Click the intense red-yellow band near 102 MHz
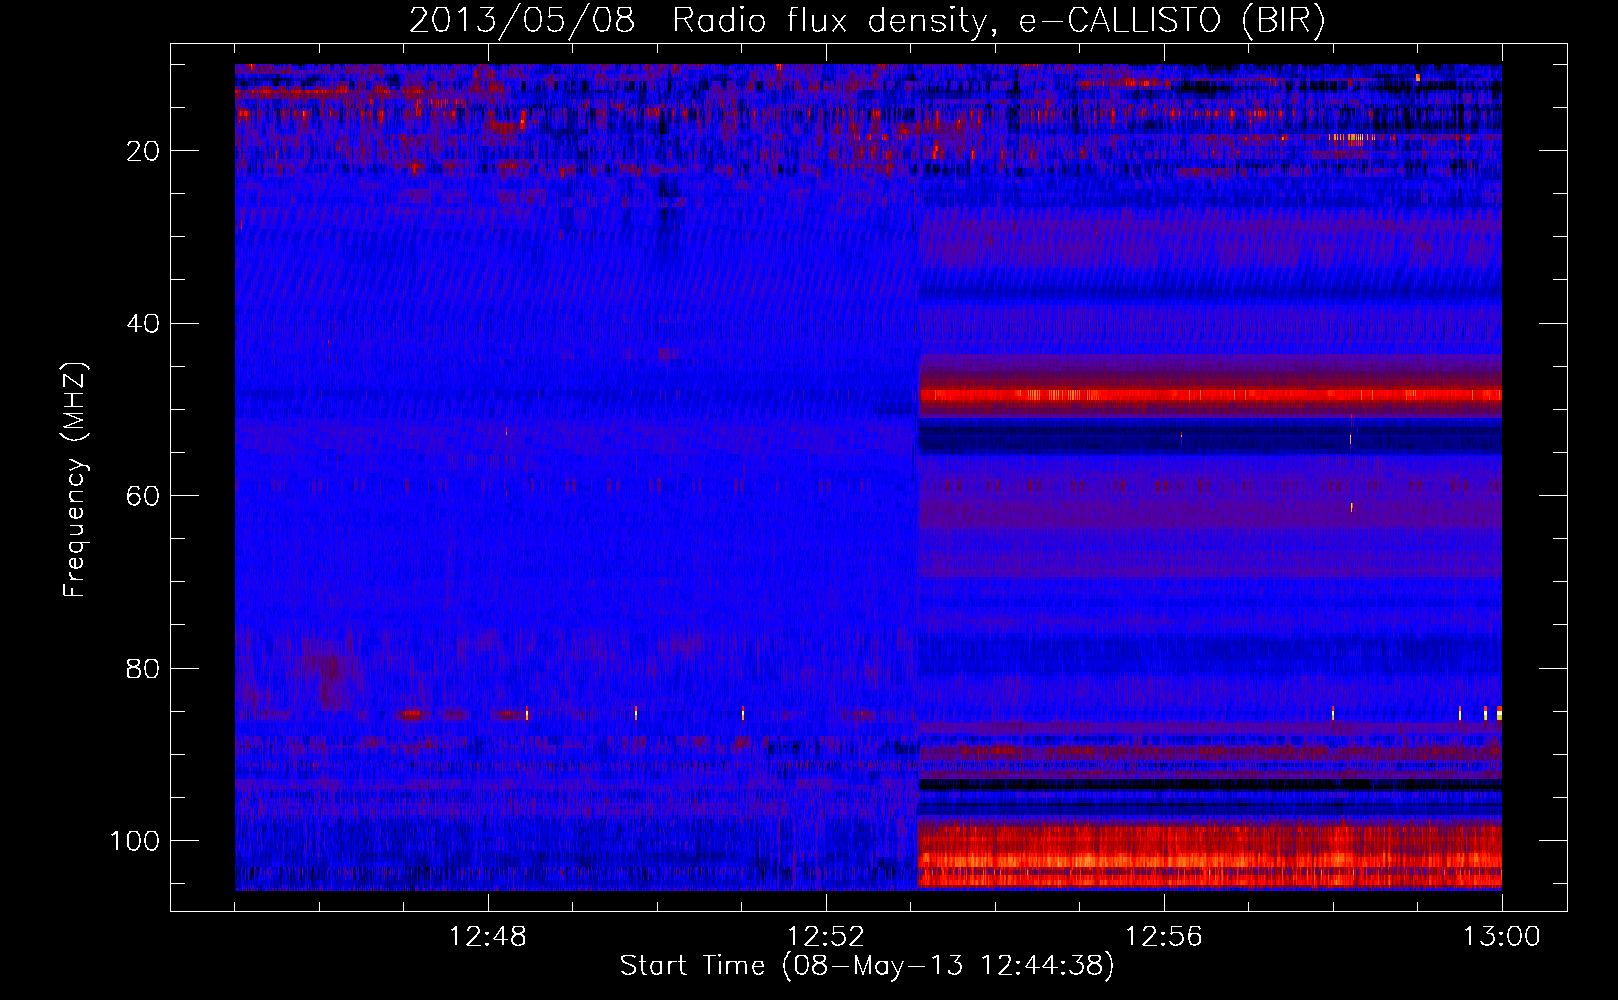Viewport: 1618px width, 1000px height. tap(1210, 854)
